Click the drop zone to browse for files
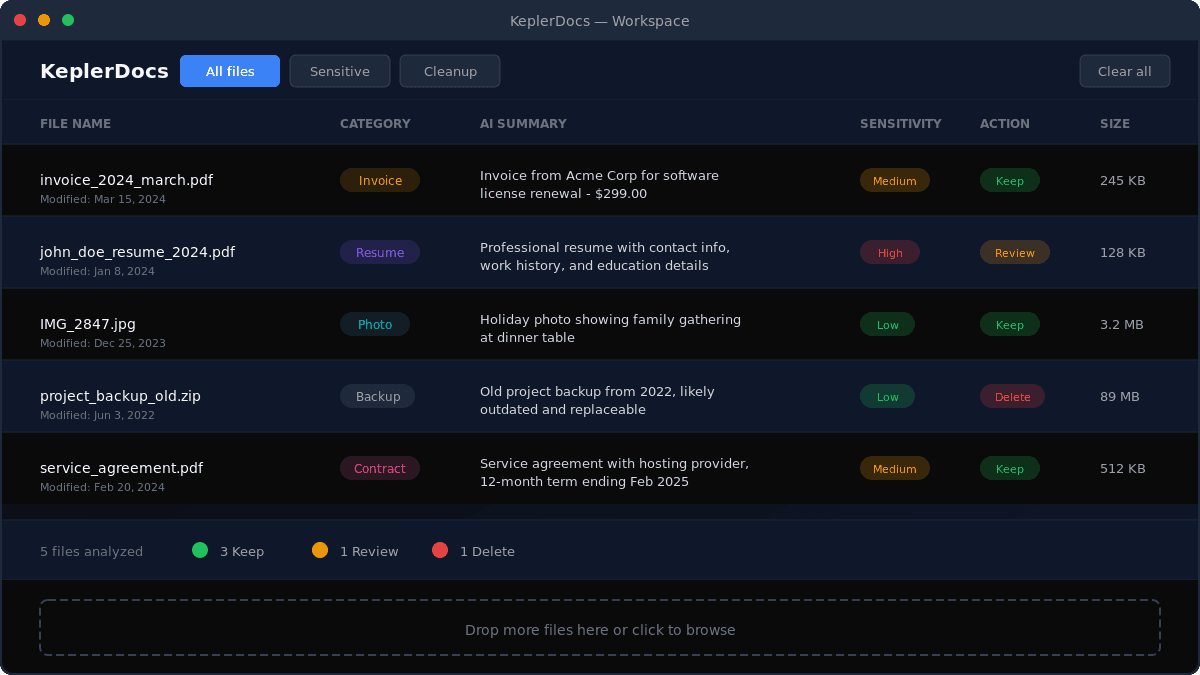 pyautogui.click(x=600, y=627)
